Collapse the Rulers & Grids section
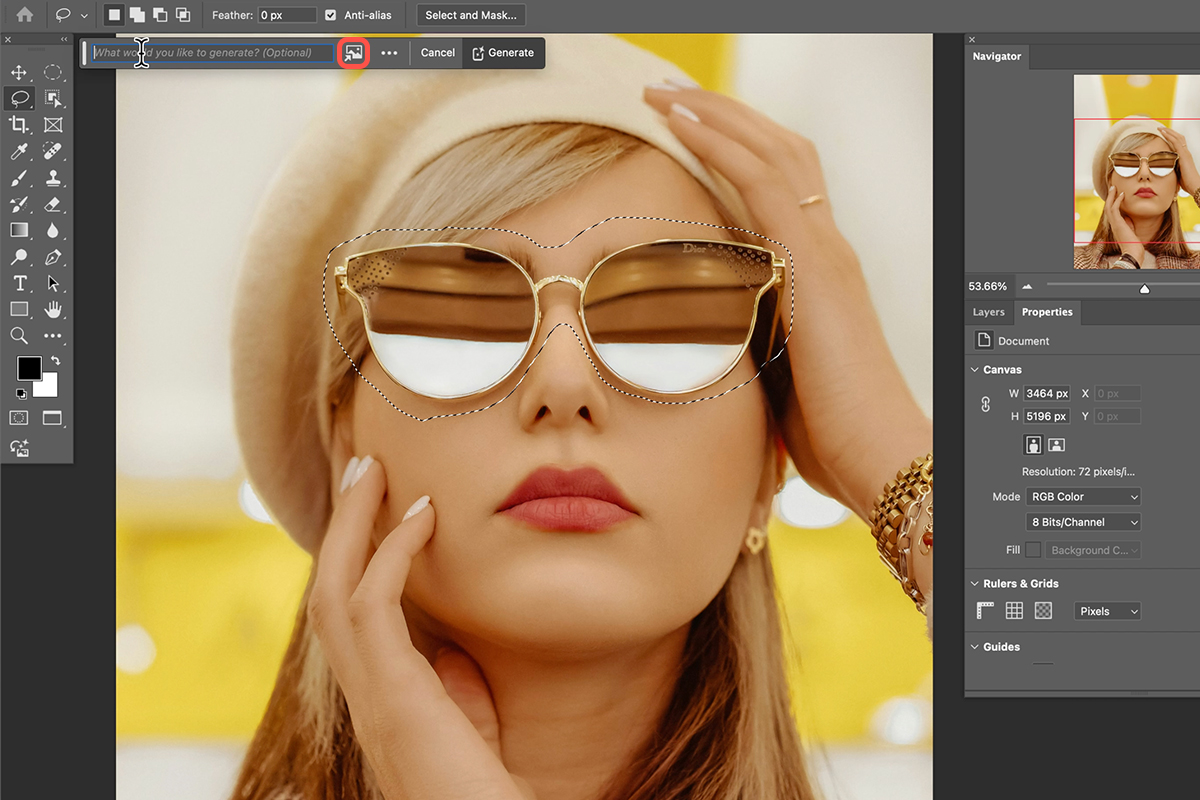 tap(975, 583)
